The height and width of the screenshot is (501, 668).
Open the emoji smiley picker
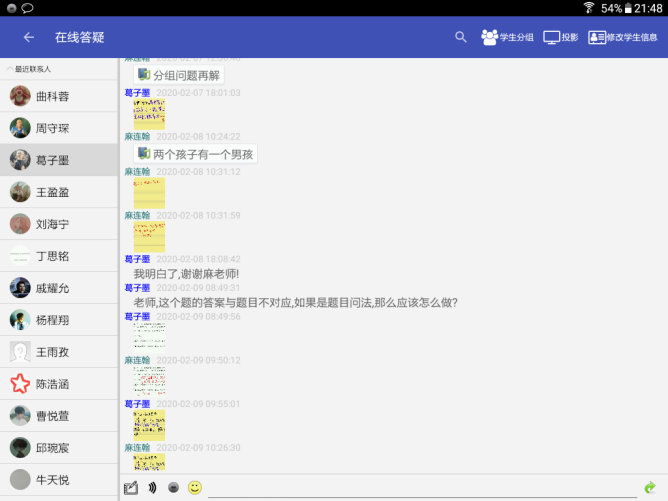coord(195,487)
